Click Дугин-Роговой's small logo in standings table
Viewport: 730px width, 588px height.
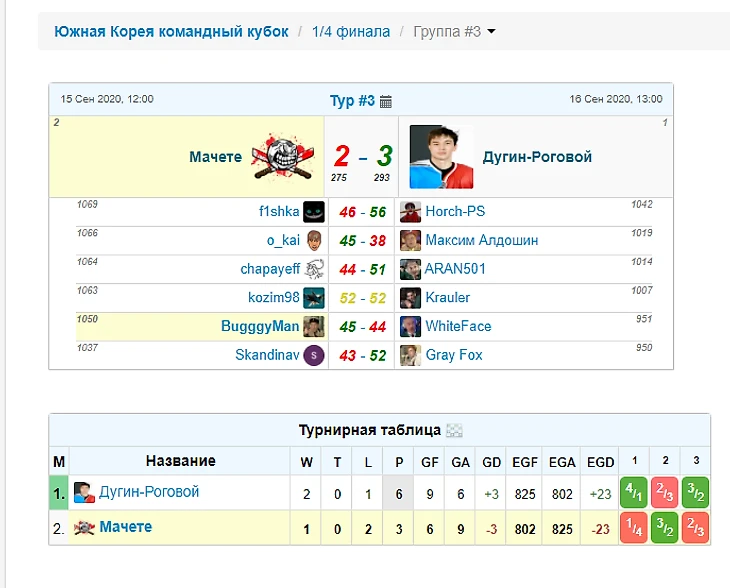[x=84, y=493]
